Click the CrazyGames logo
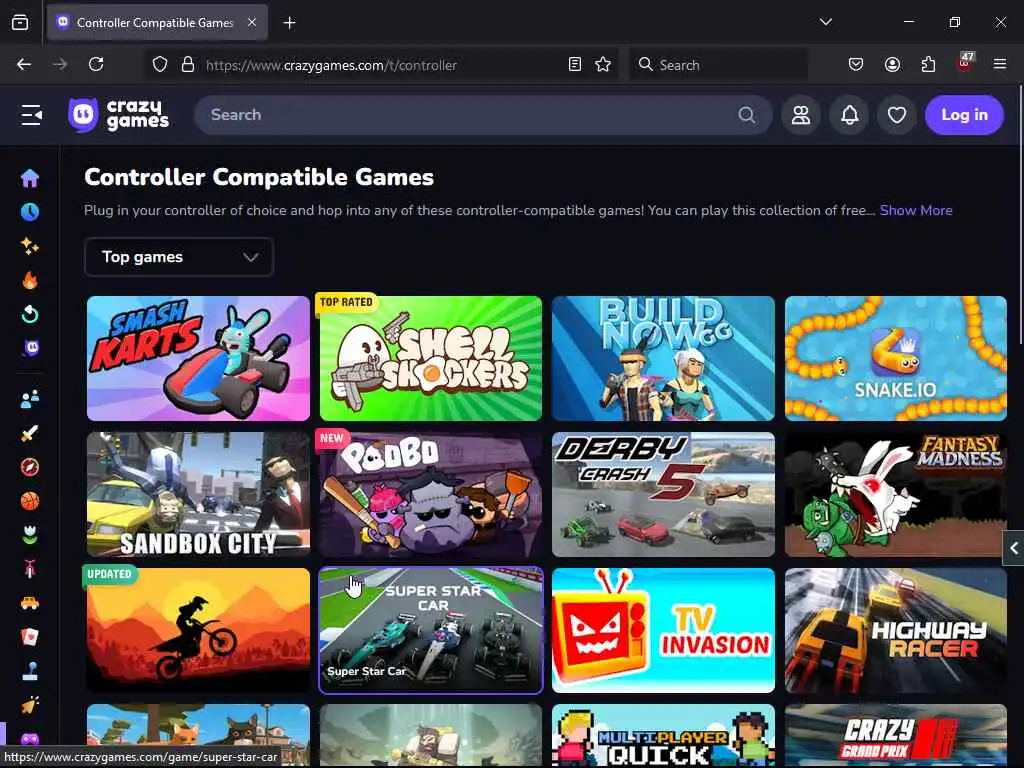The image size is (1024, 768). (118, 115)
